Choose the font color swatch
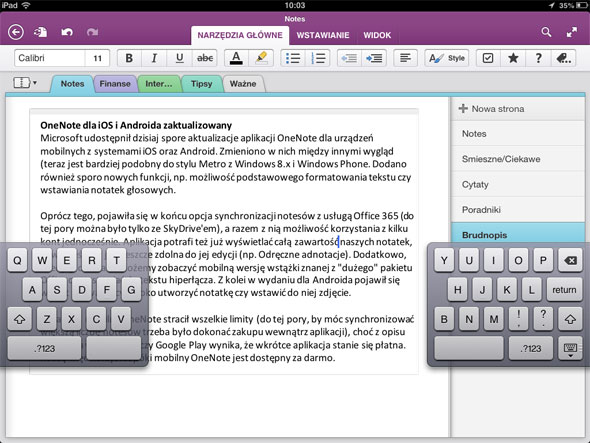Viewport: 590px width, 443px height. point(236,58)
